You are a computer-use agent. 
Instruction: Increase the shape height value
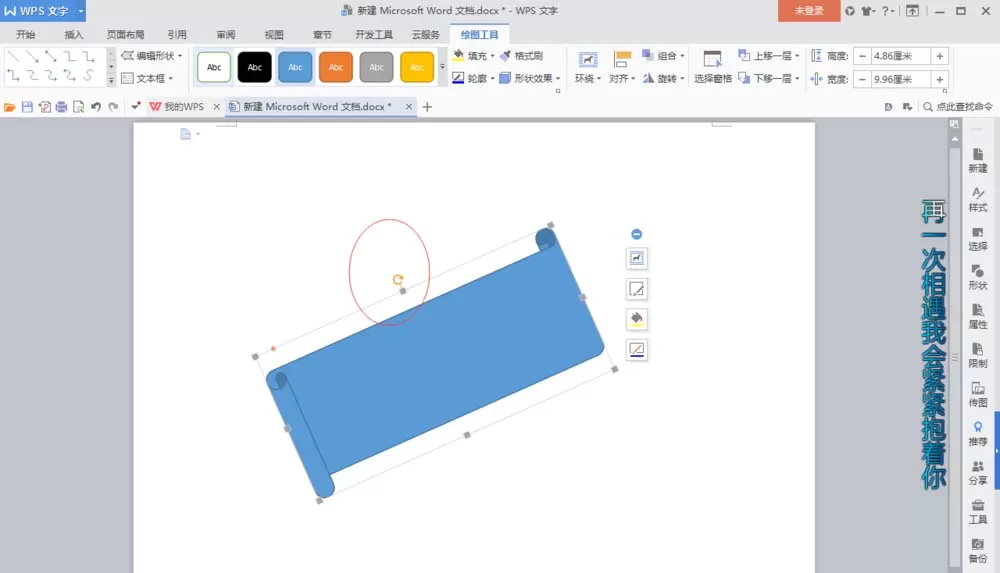coord(939,56)
